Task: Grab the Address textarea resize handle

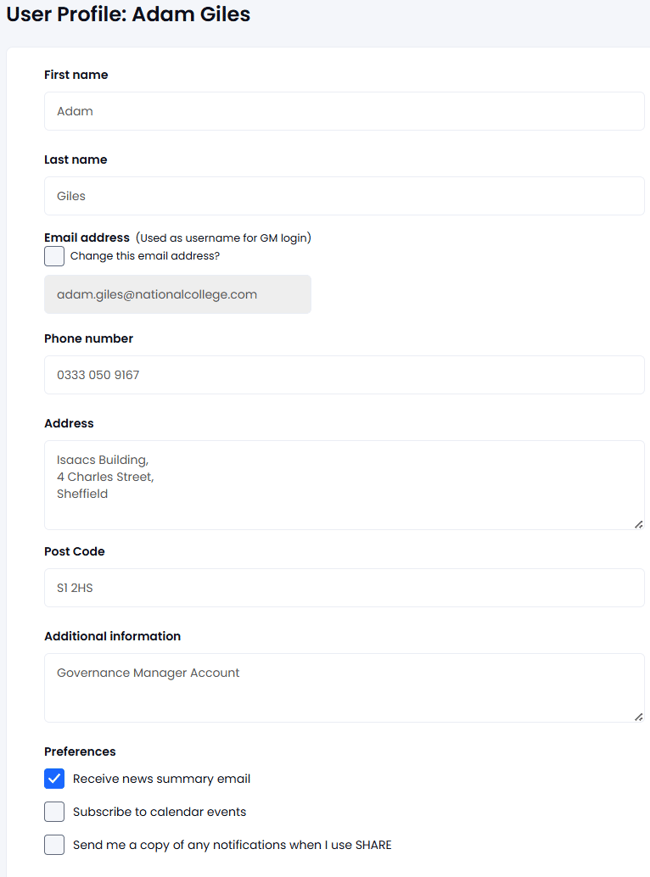Action: coord(638,524)
